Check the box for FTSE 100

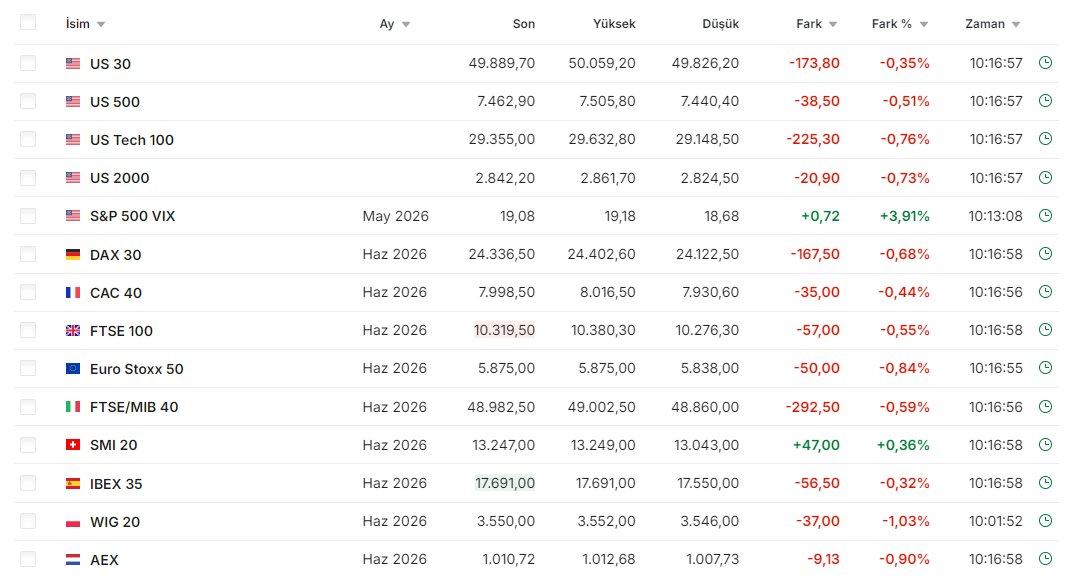click(x=28, y=330)
